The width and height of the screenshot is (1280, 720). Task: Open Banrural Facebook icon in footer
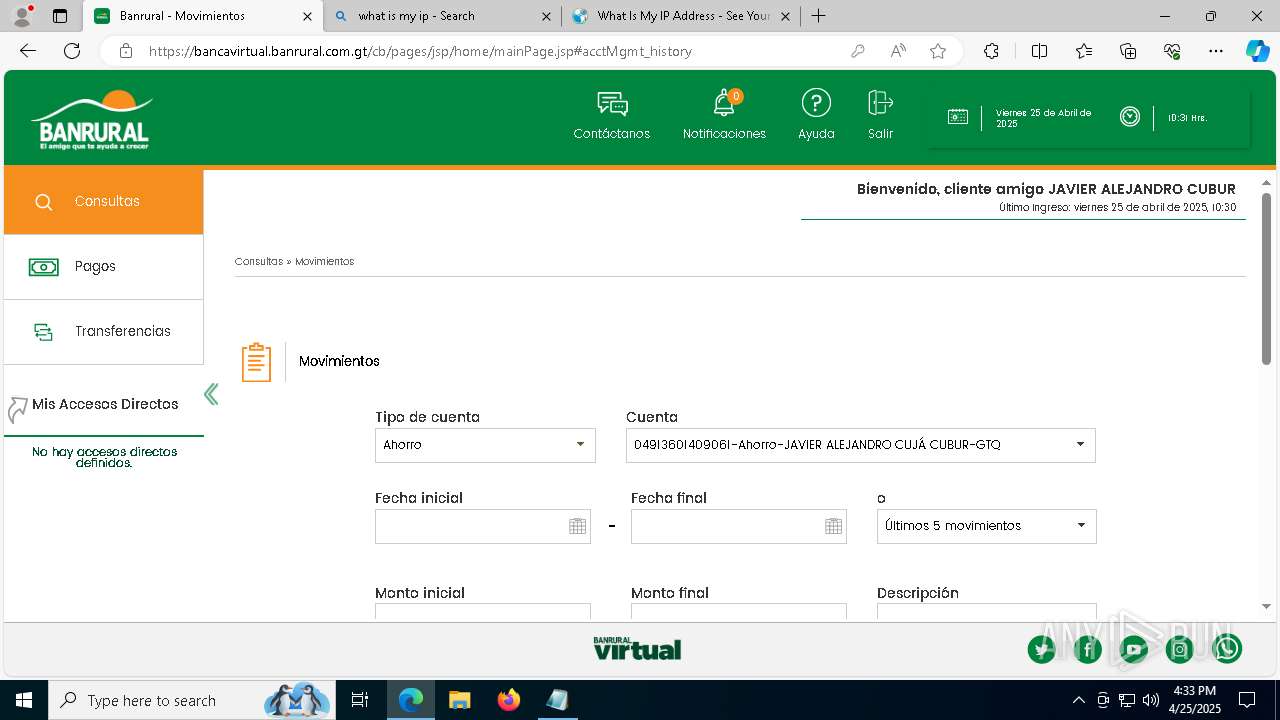tap(1088, 649)
